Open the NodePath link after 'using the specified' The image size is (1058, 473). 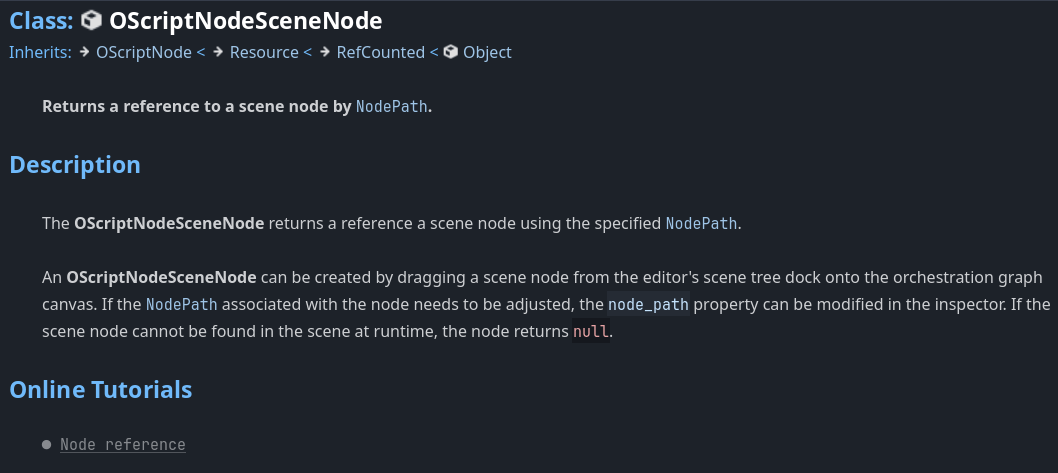click(702, 223)
